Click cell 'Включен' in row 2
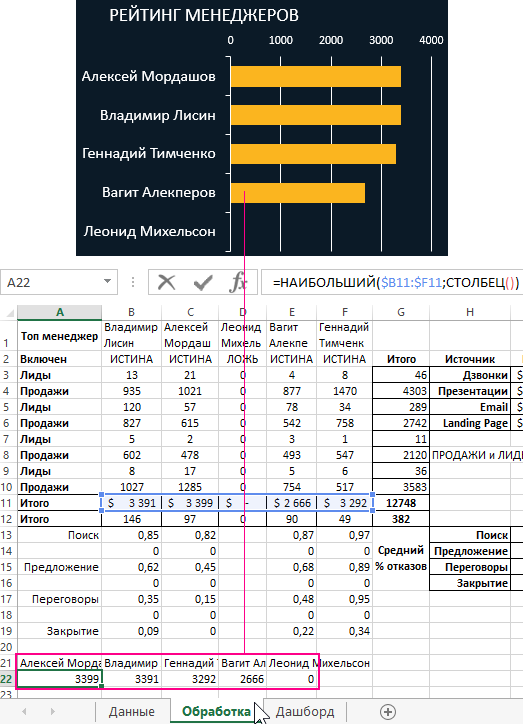Image resolution: width=523 pixels, height=724 pixels. click(60, 359)
